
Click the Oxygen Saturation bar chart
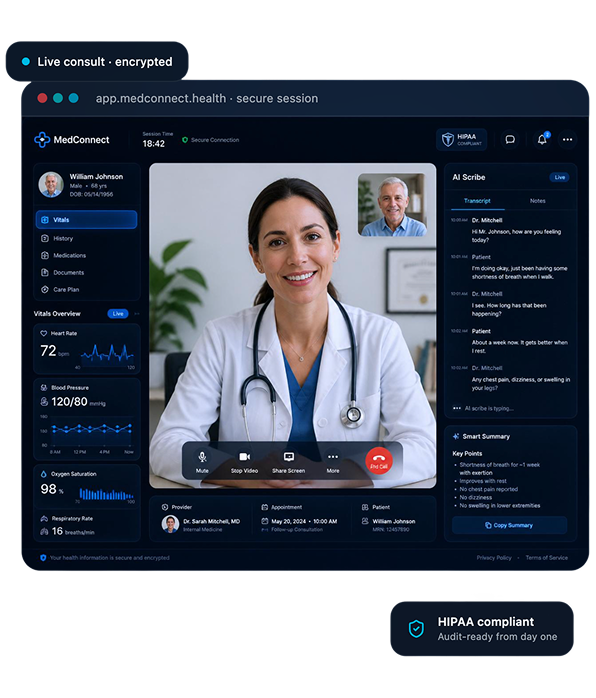pyautogui.click(x=106, y=494)
